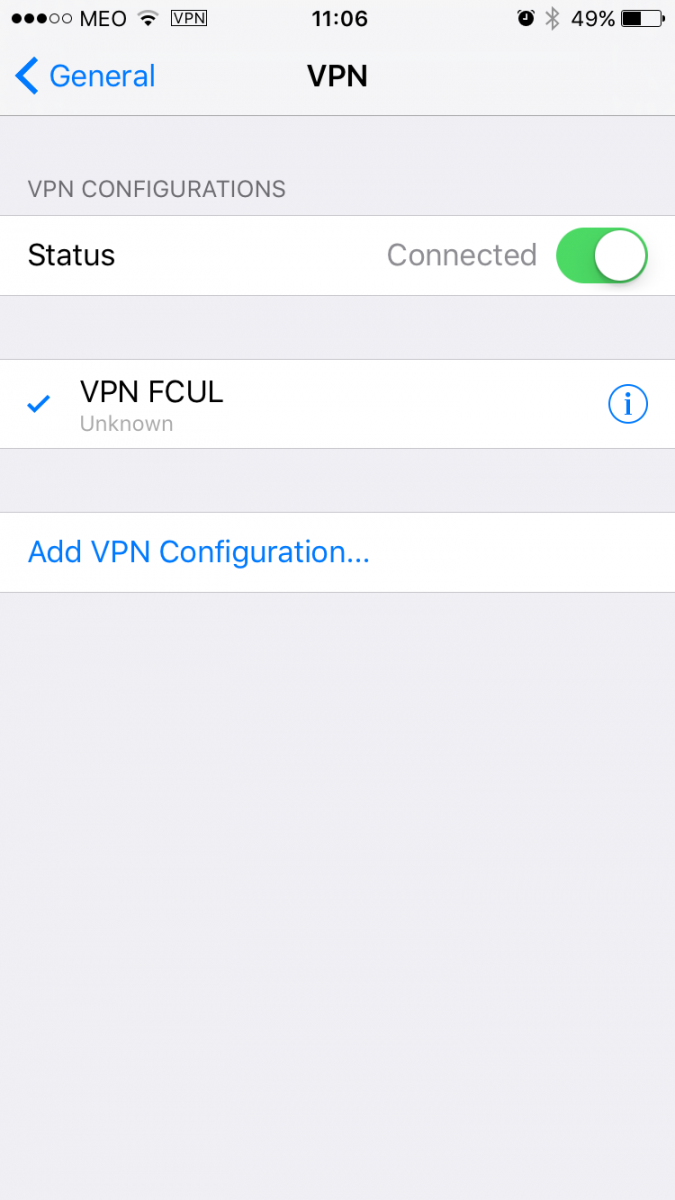Tap the cellular signal strength dots

(x=43, y=18)
